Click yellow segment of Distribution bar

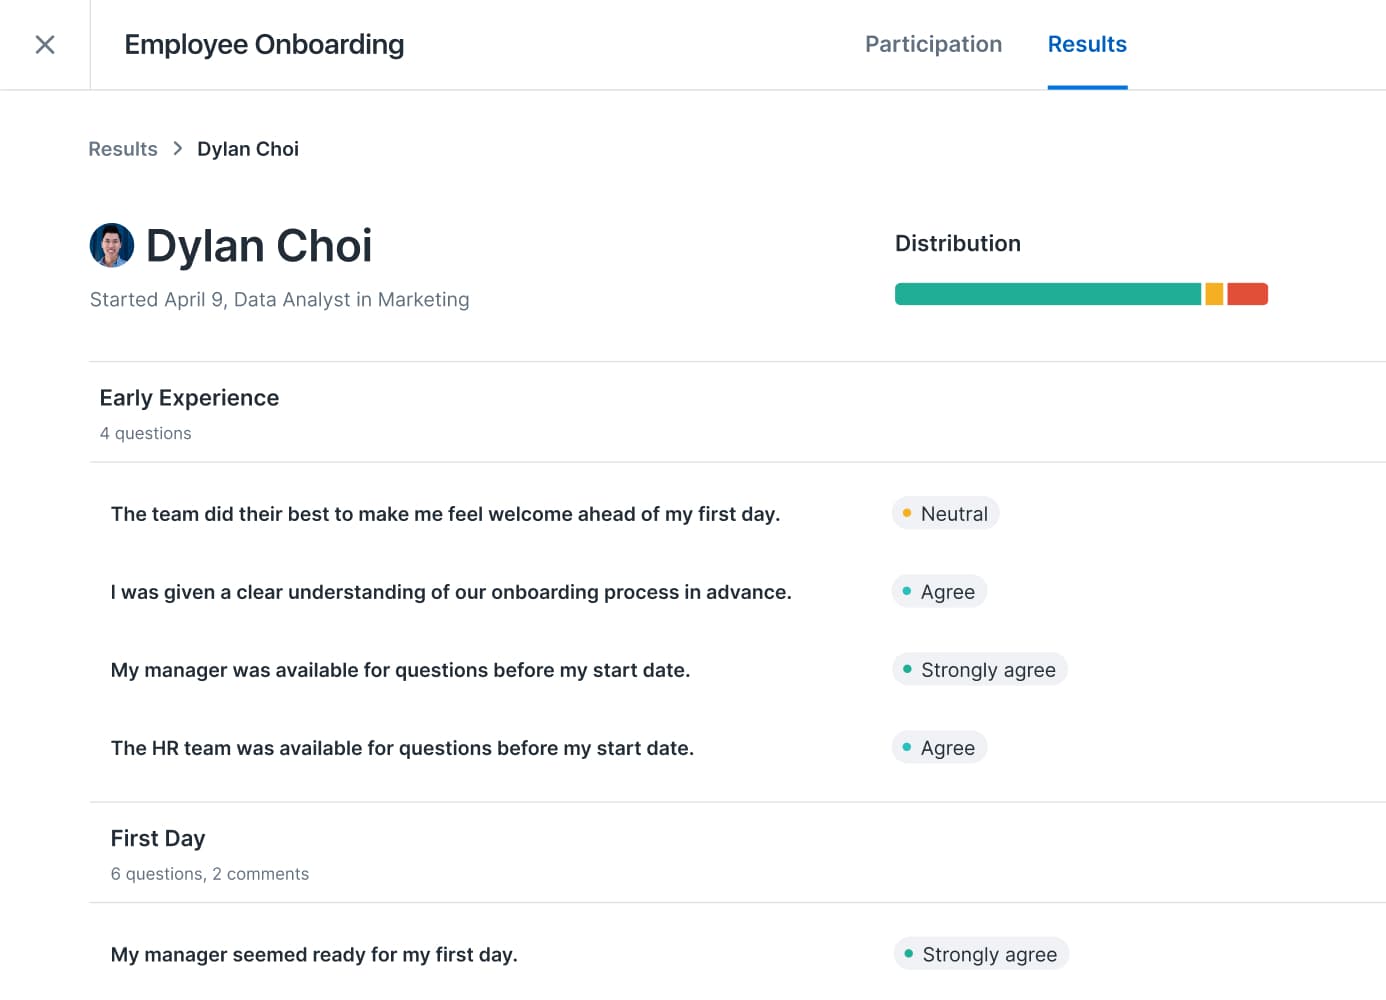click(1214, 294)
